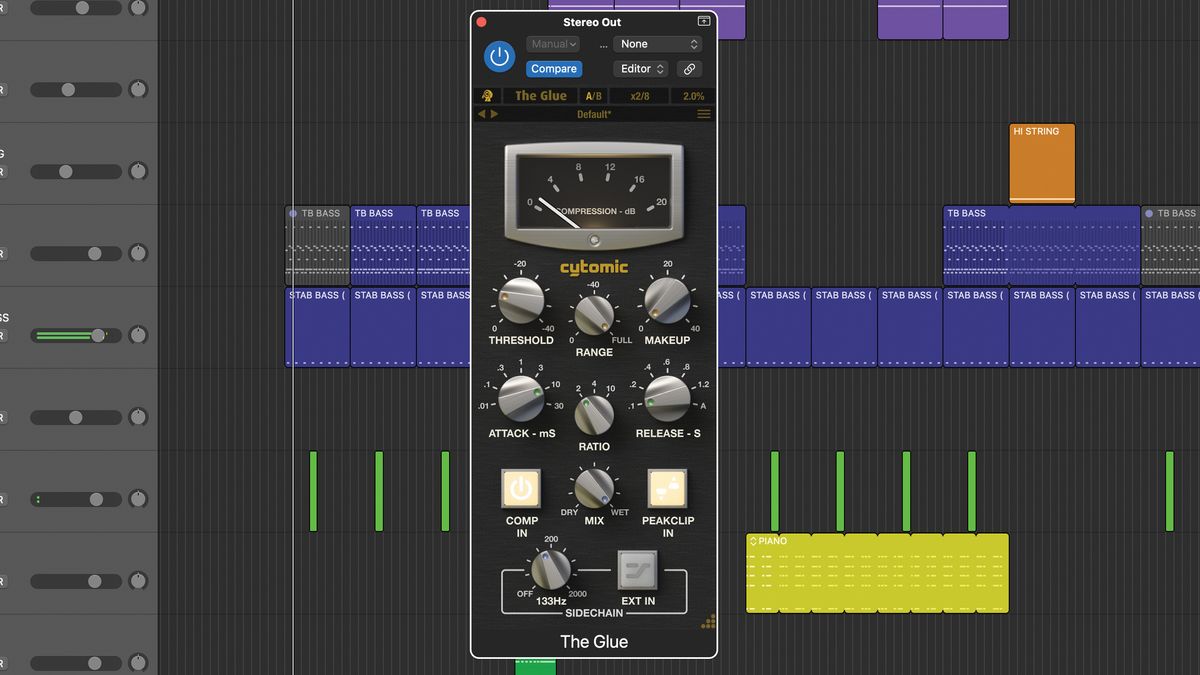Viewport: 1200px width, 675px height.
Task: Click the compression dB VU meter
Action: (594, 195)
